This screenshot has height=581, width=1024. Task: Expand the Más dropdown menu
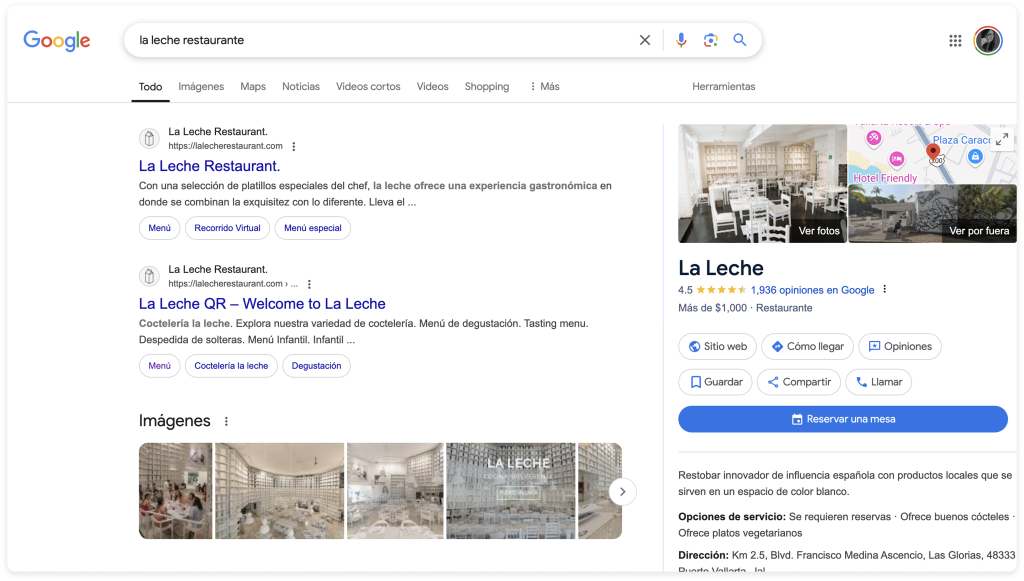coord(545,86)
